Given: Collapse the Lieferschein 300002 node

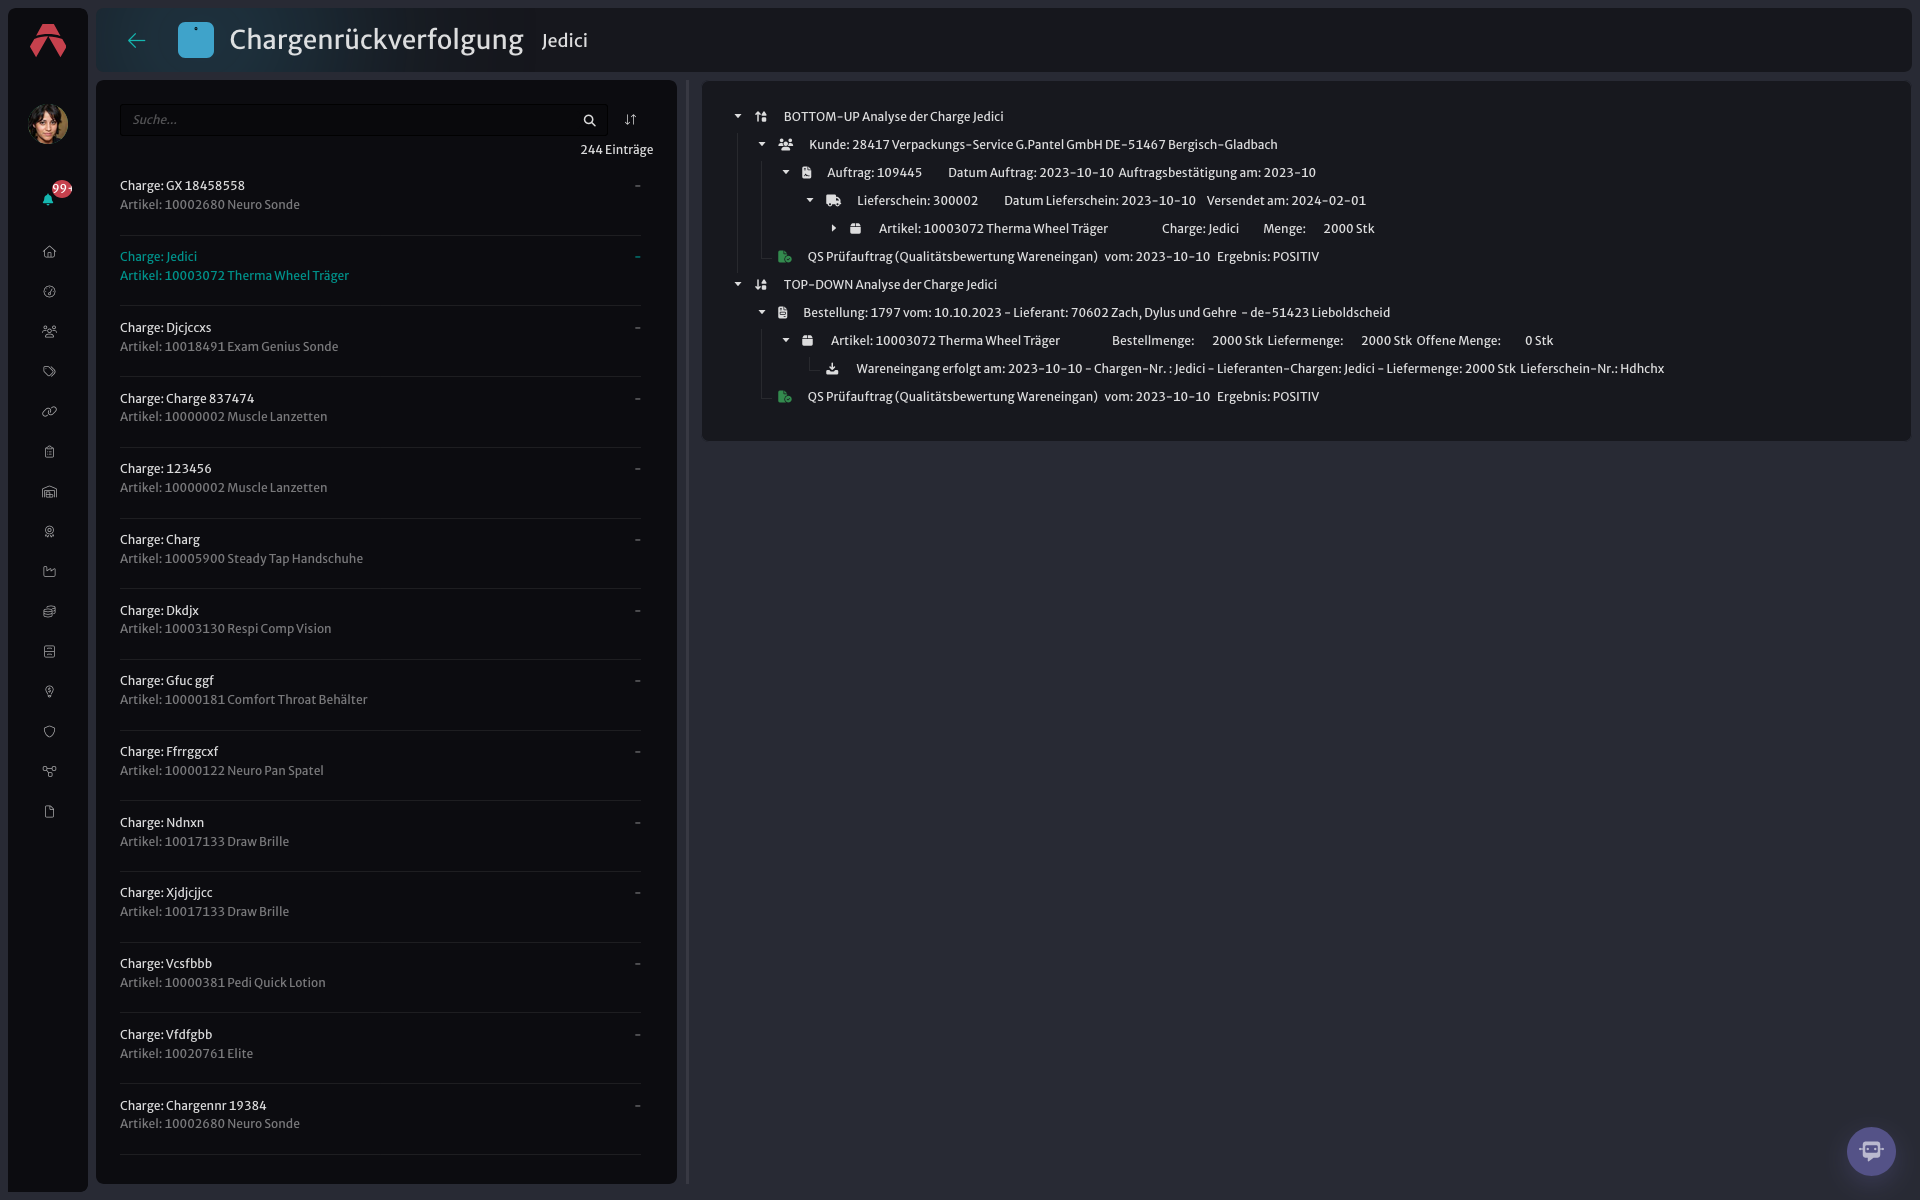Looking at the screenshot, I should [x=810, y=201].
